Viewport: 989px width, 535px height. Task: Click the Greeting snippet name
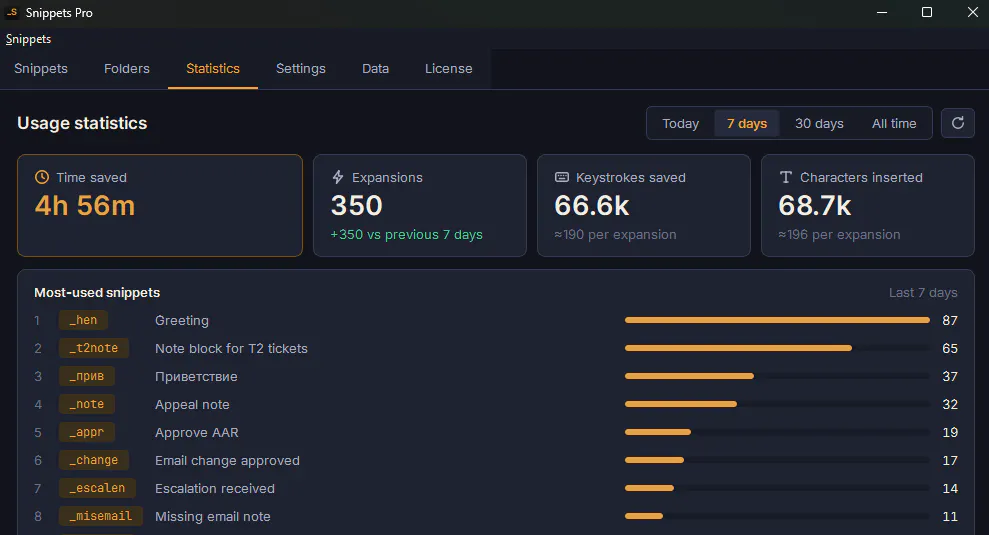click(x=182, y=320)
